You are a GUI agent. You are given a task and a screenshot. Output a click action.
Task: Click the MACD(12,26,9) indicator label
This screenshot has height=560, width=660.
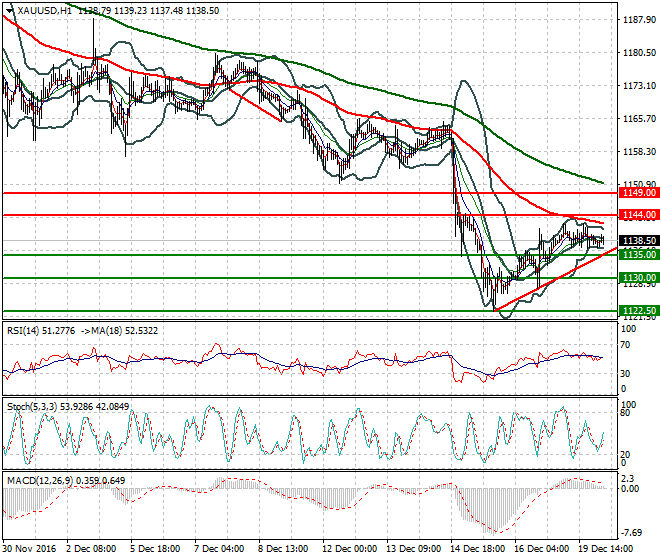point(40,480)
